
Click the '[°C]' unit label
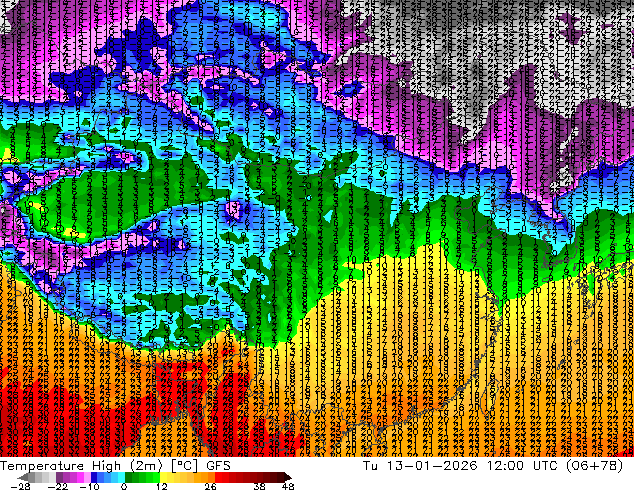[184, 466]
